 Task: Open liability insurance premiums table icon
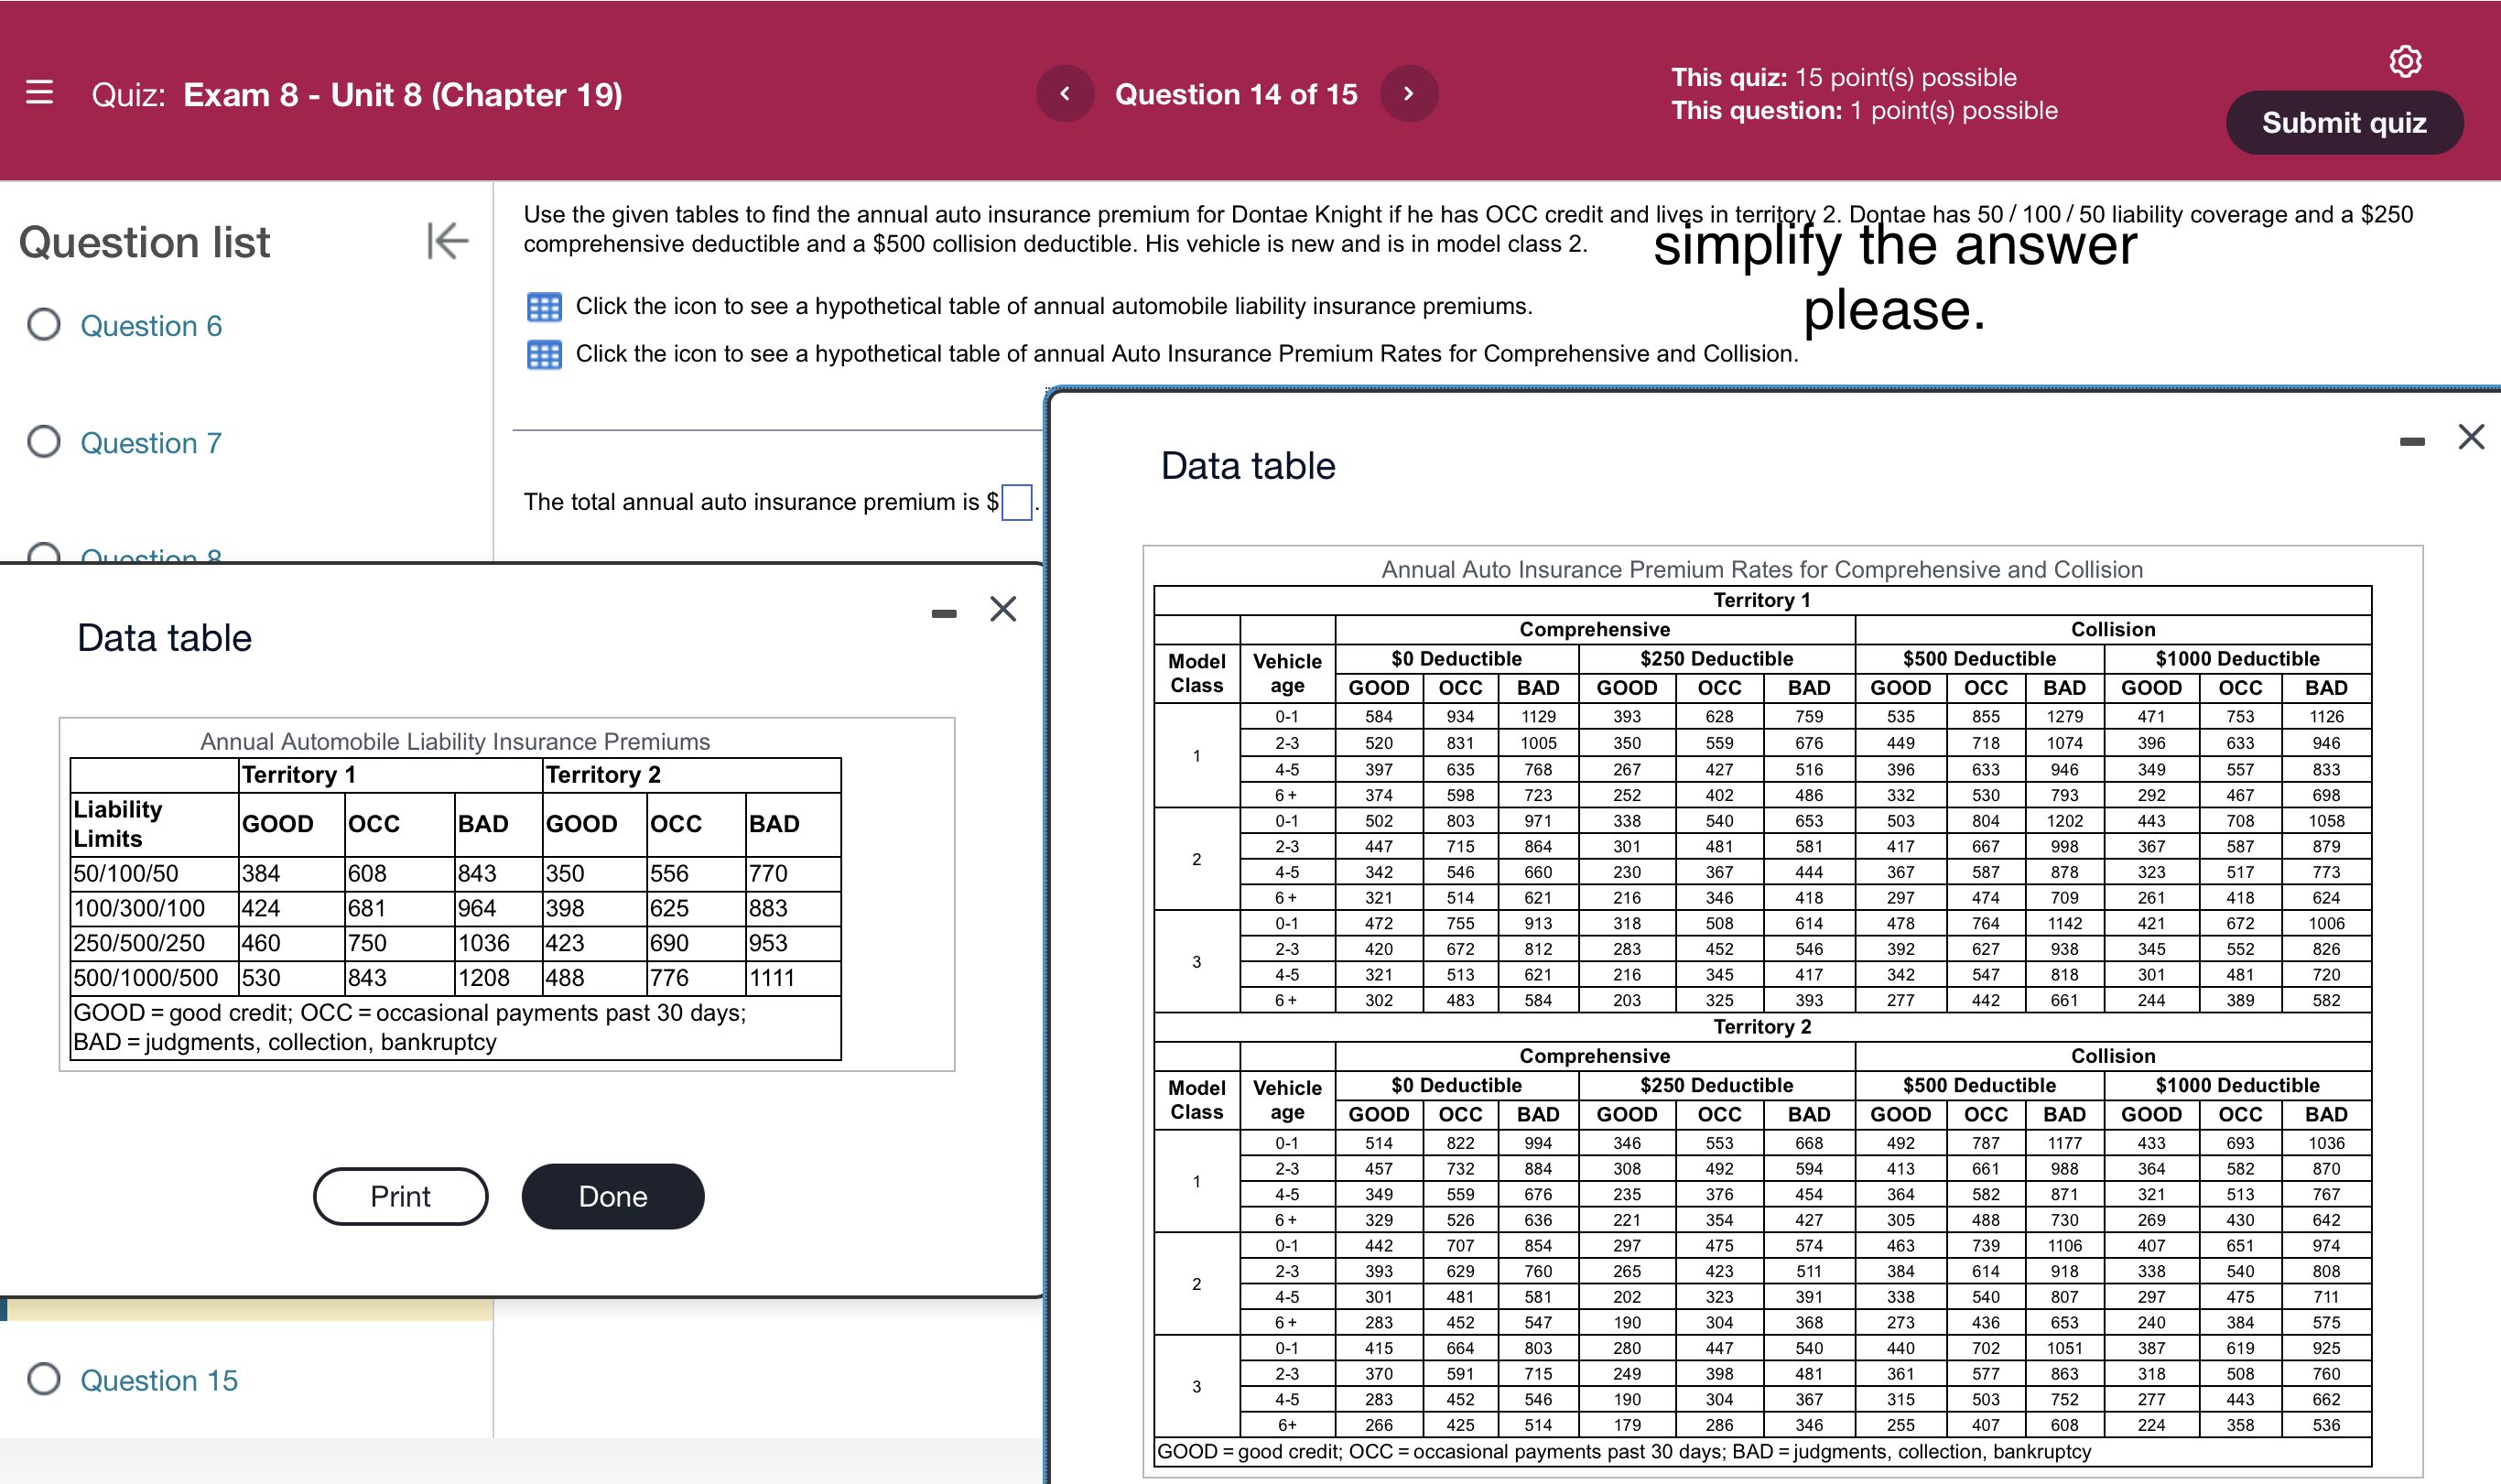point(544,307)
